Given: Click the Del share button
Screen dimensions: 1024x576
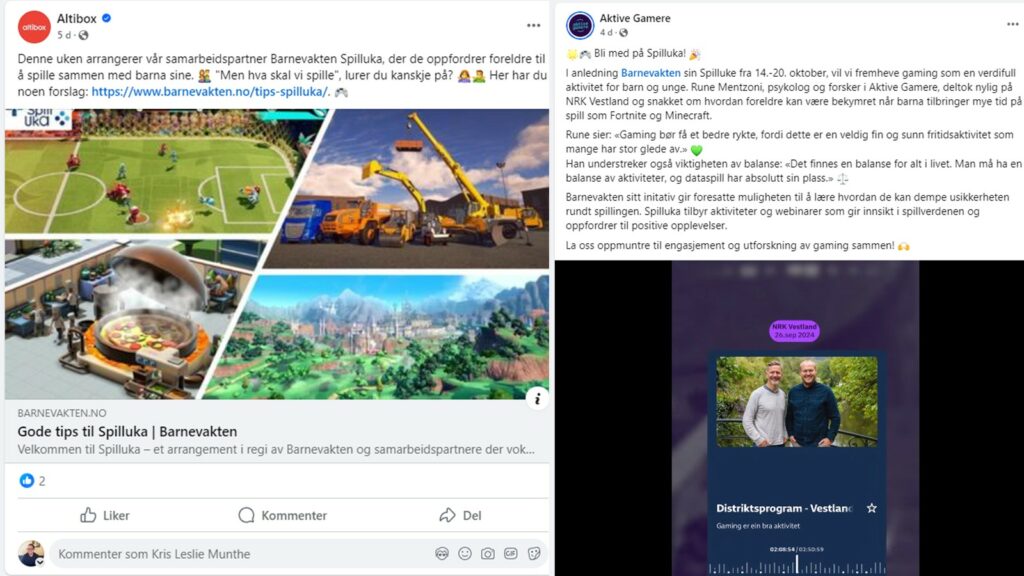Looking at the screenshot, I should tap(460, 515).
